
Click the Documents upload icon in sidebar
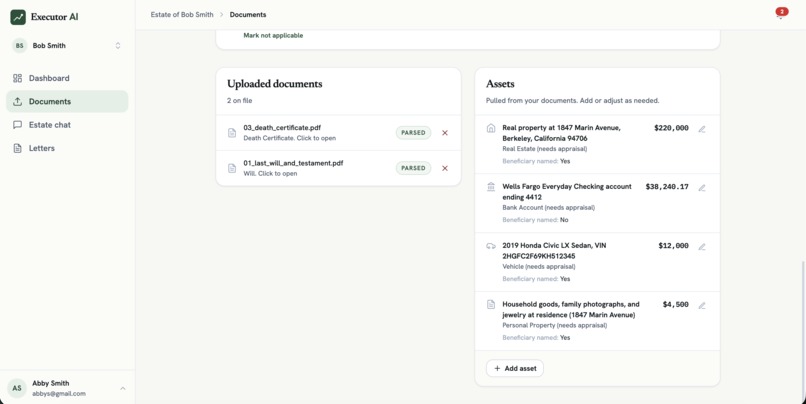[x=17, y=102]
